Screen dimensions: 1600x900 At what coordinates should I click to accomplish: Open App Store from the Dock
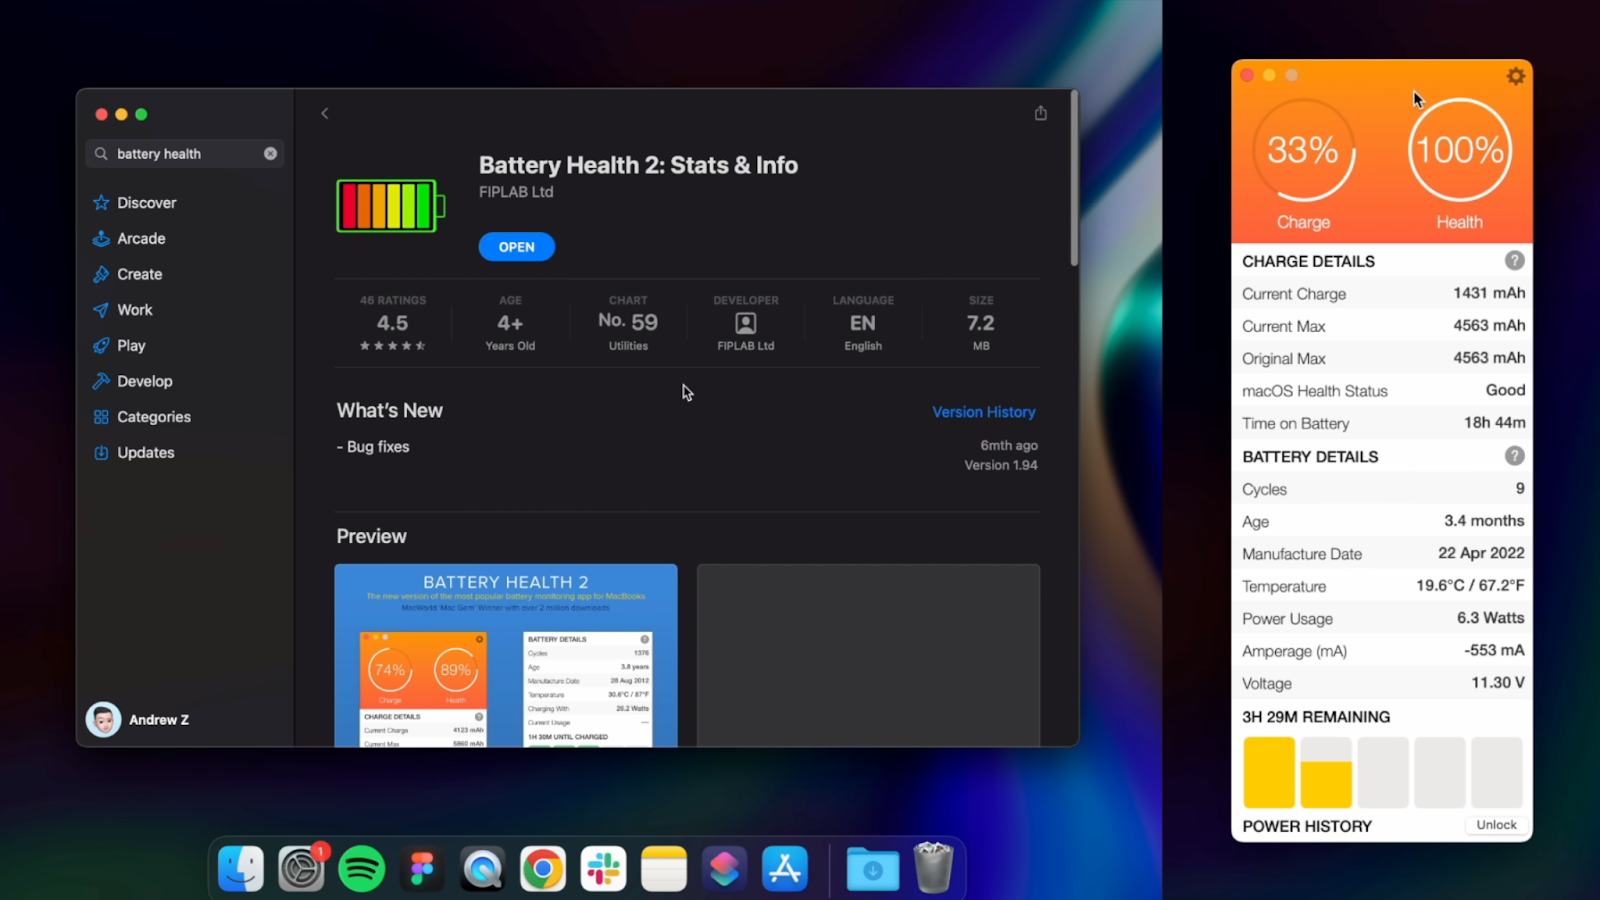(785, 868)
